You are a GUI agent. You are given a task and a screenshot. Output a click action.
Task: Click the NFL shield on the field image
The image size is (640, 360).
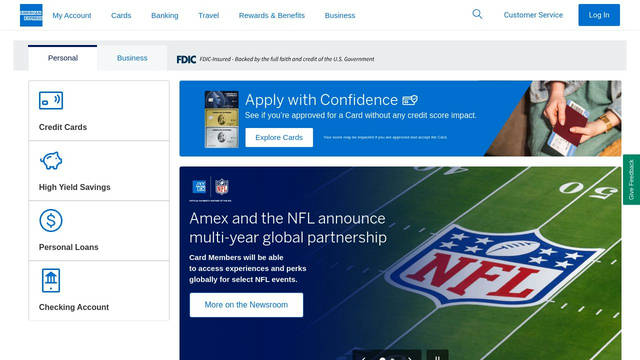(494, 267)
